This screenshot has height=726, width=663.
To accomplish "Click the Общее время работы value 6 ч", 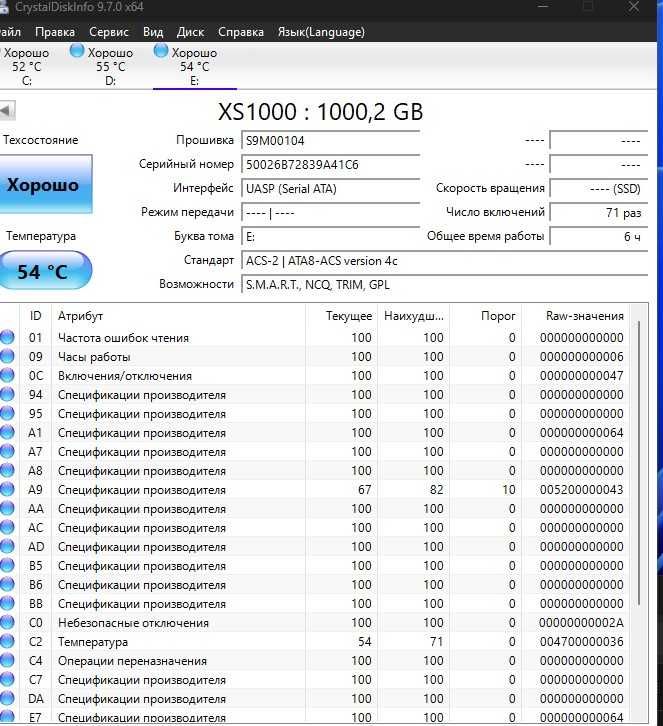I will point(598,237).
